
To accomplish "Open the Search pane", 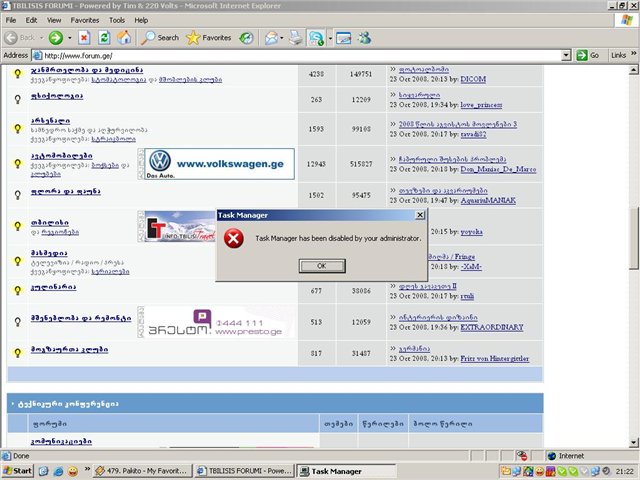I will coord(160,38).
